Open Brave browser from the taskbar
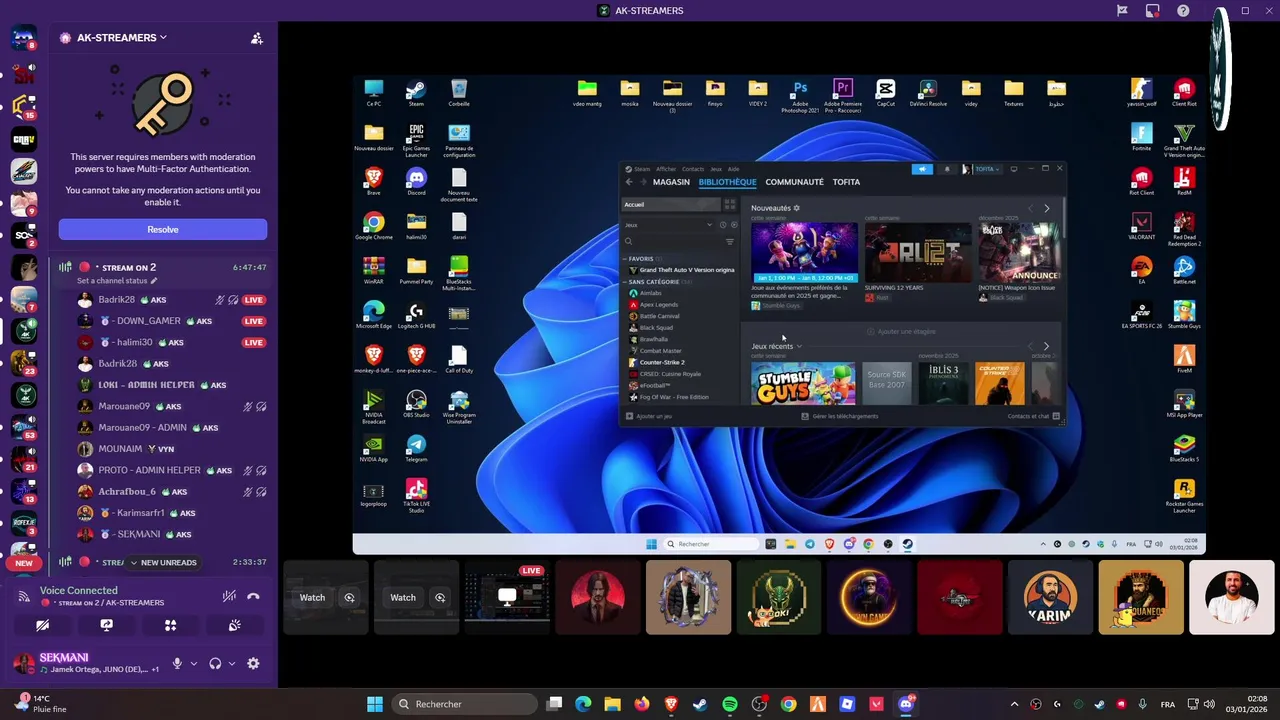Viewport: 1280px width, 720px height. (x=671, y=704)
